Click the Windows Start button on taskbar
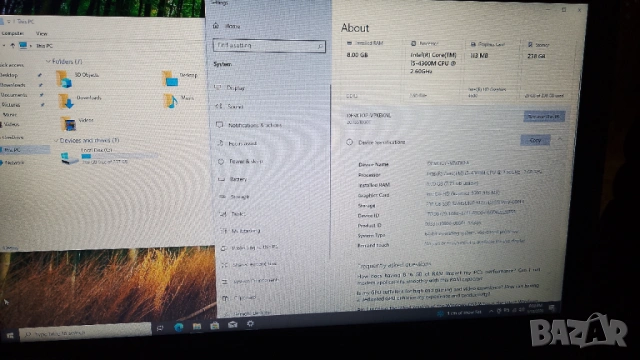The height and width of the screenshot is (360, 640). pos(10,335)
